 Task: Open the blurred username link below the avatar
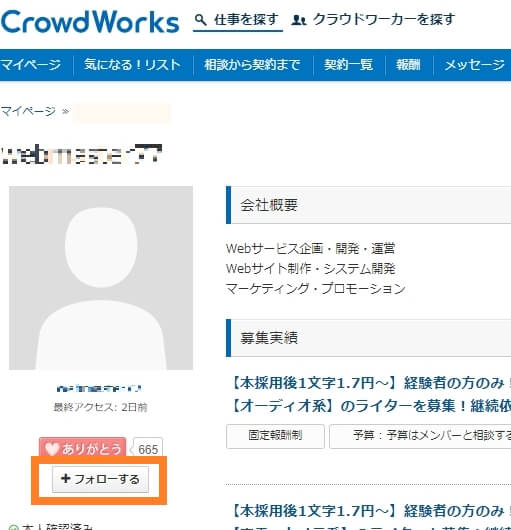point(99,388)
